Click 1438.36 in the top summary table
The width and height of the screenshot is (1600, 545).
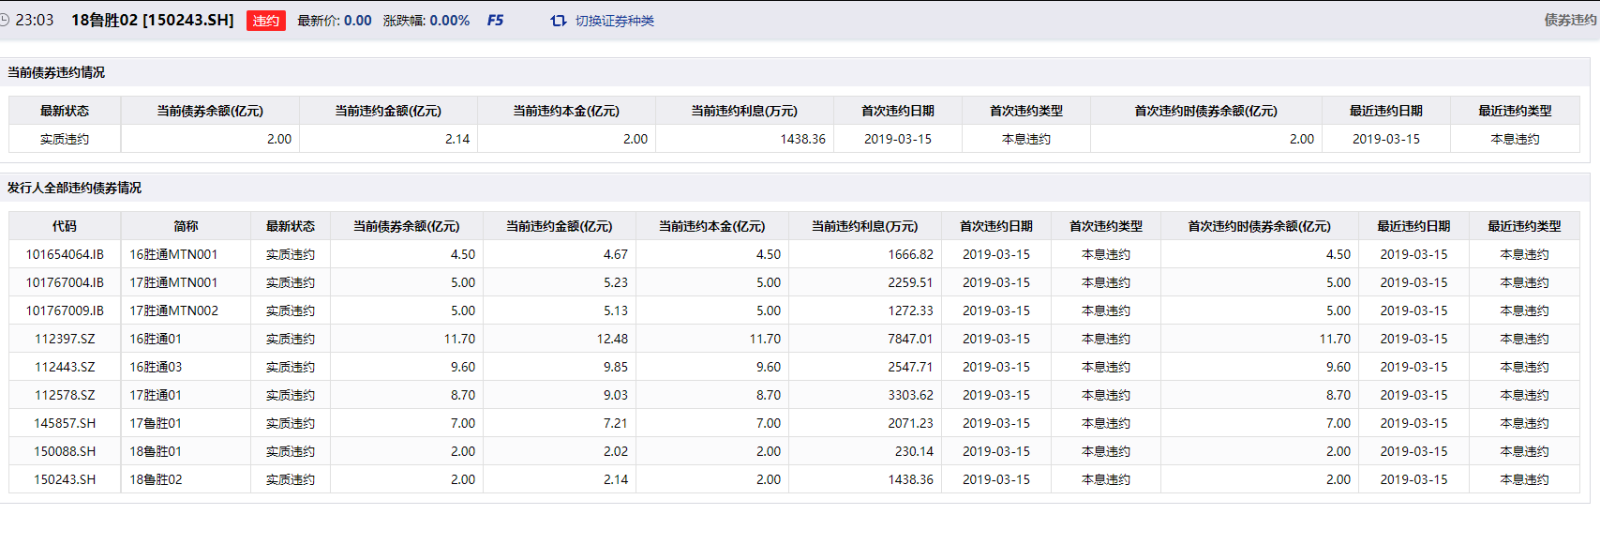[x=803, y=139]
